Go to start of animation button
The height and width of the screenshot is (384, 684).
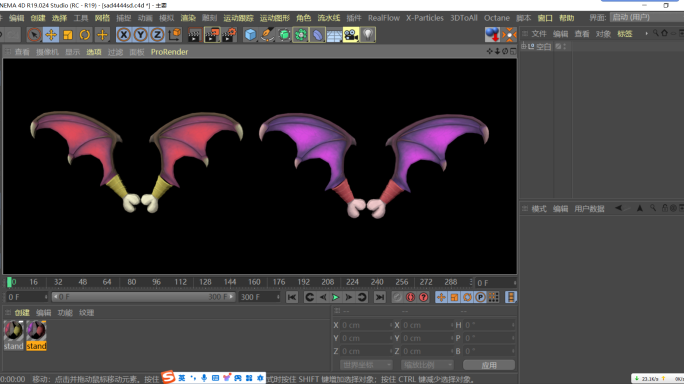[292, 297]
